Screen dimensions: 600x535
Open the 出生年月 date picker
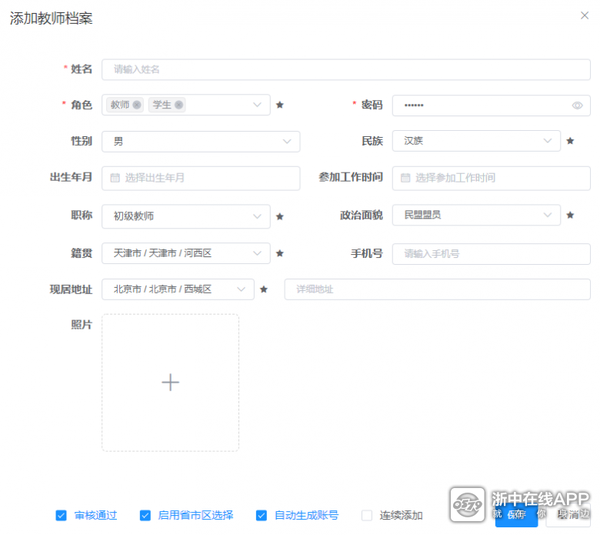200,178
